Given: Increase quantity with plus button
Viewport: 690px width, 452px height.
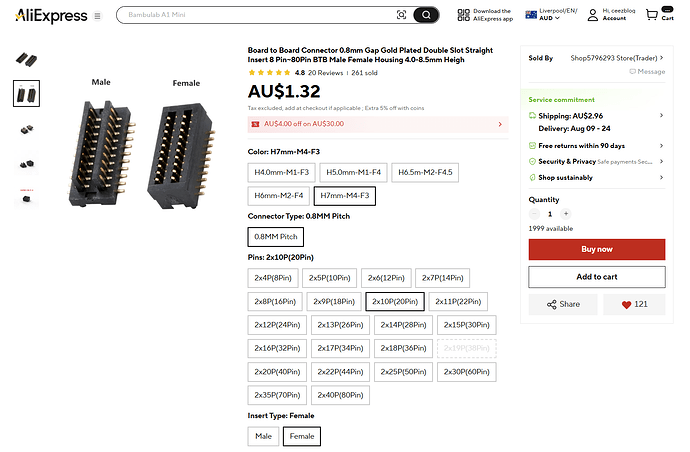Looking at the screenshot, I should click(x=566, y=214).
